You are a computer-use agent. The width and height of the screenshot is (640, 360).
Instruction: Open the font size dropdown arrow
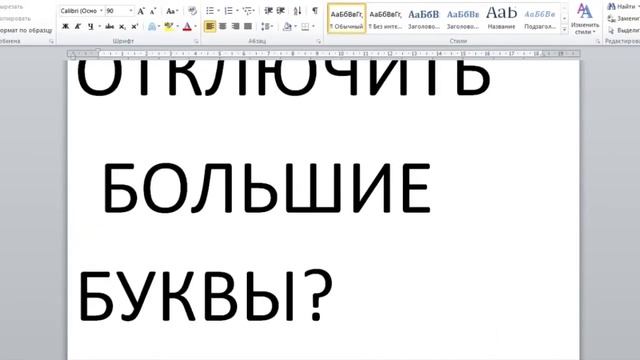click(x=131, y=11)
